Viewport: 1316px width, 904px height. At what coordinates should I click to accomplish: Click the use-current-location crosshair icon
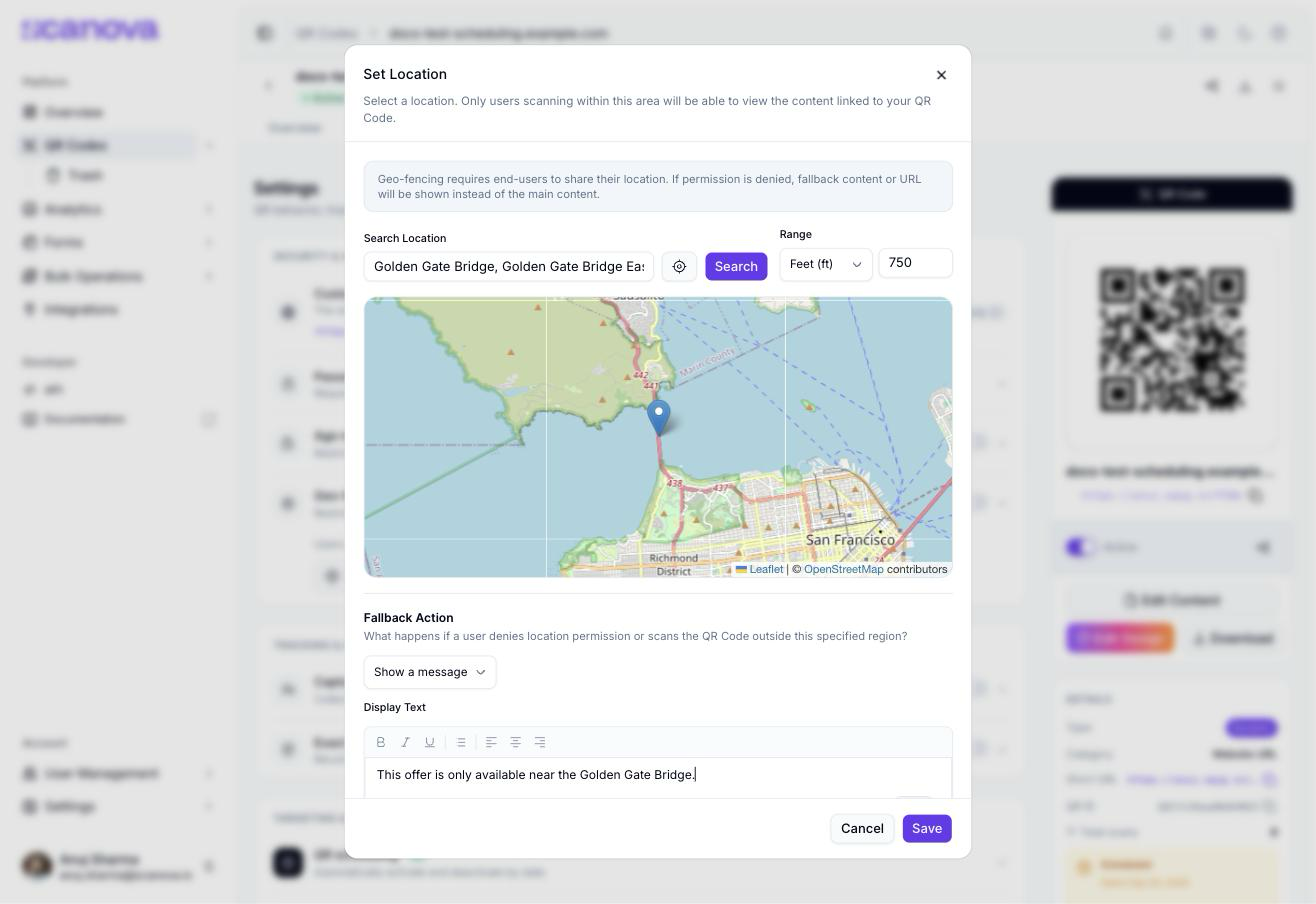[679, 266]
